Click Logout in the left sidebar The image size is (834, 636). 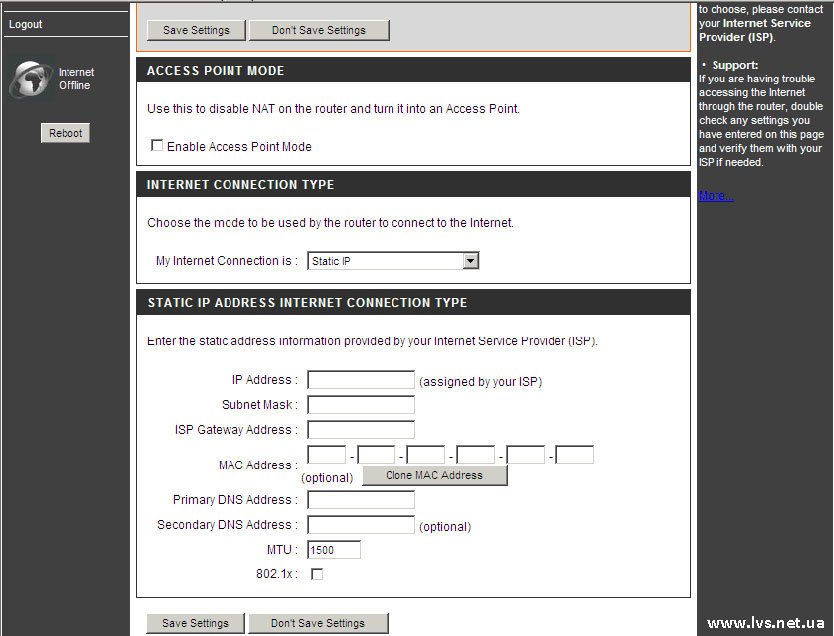click(26, 24)
